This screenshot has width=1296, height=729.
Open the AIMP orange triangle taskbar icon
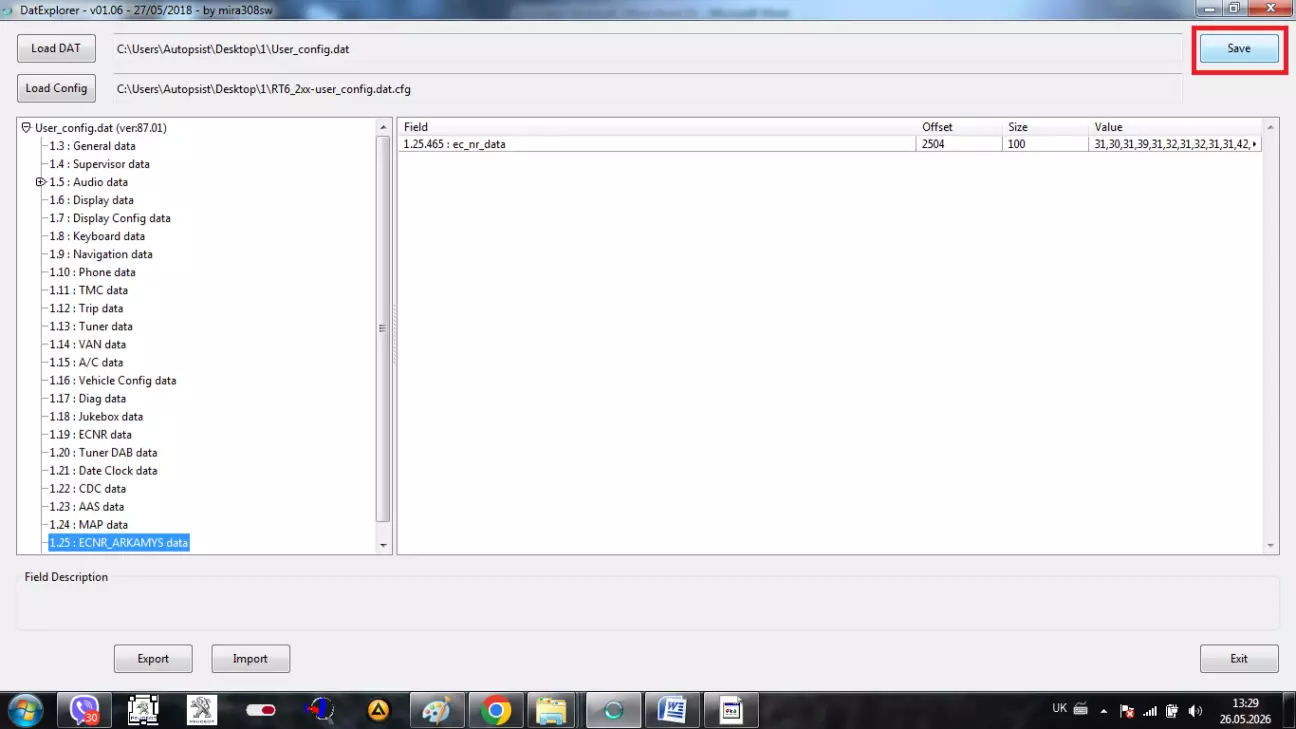(x=378, y=710)
